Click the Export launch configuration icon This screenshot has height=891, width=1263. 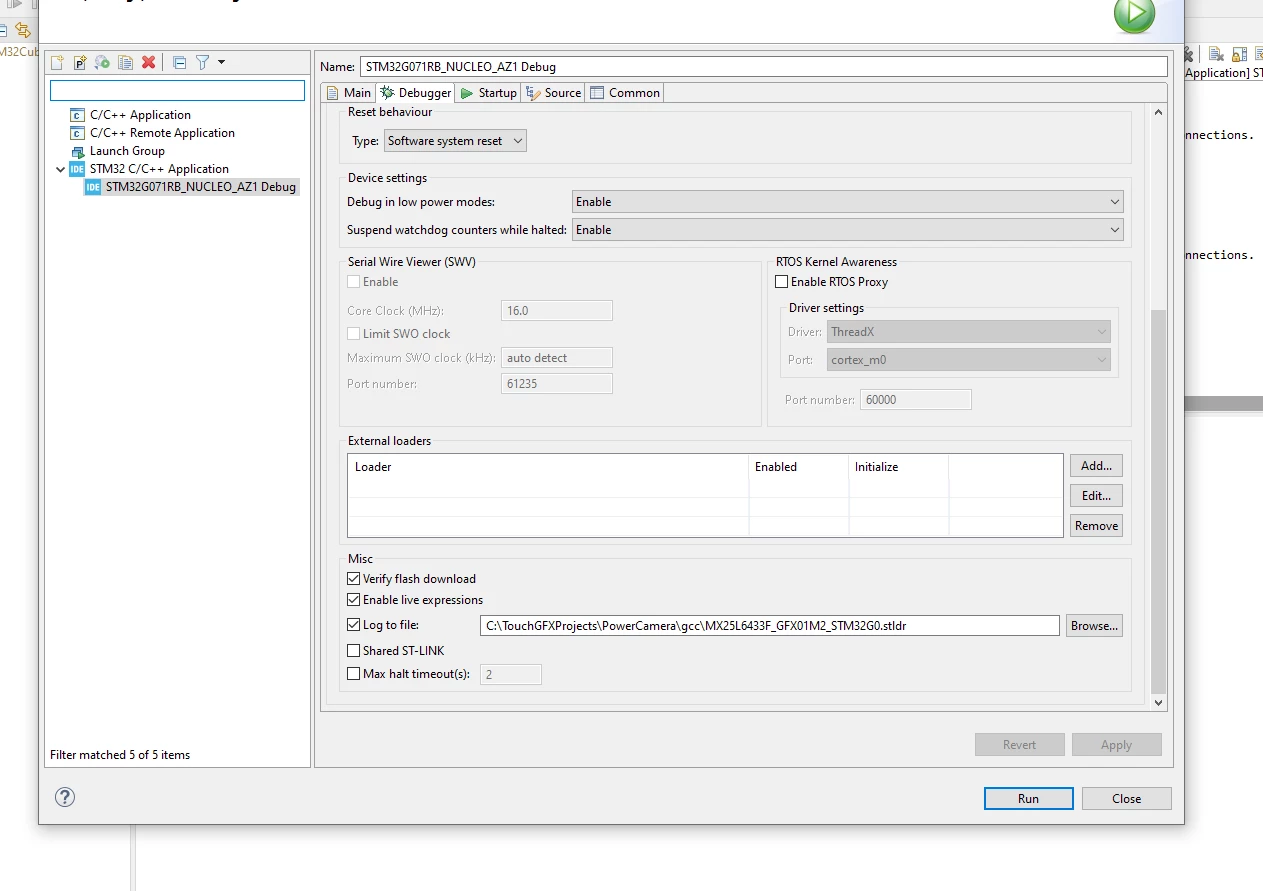(102, 62)
